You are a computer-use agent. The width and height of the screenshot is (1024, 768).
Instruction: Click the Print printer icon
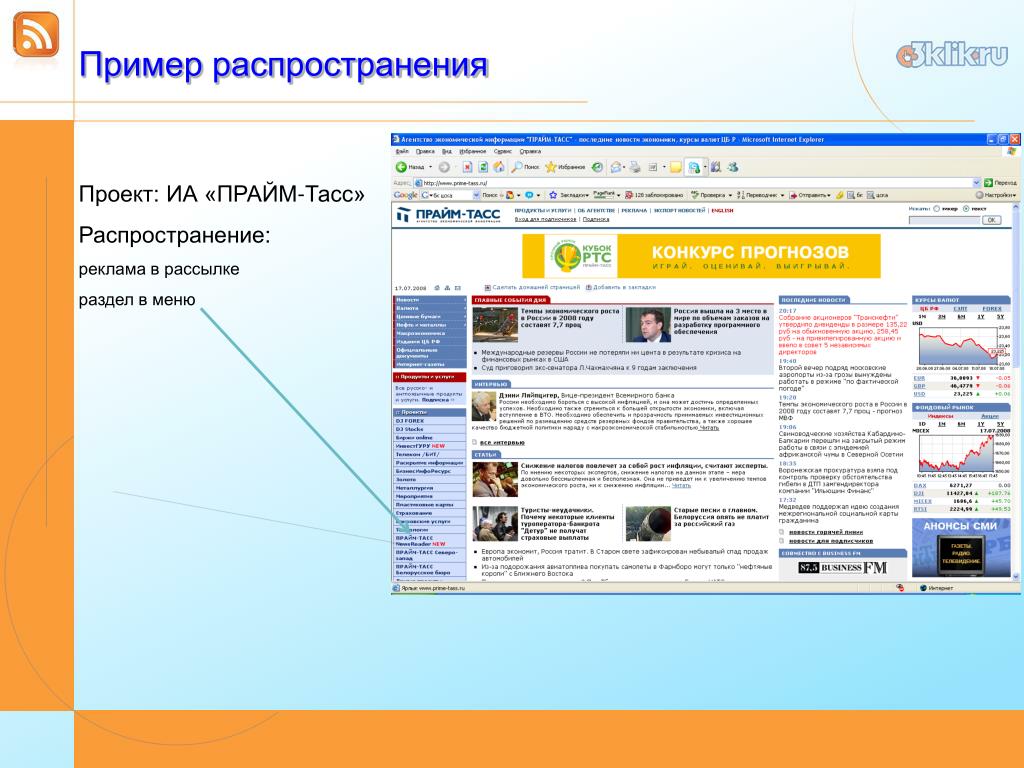pos(635,167)
